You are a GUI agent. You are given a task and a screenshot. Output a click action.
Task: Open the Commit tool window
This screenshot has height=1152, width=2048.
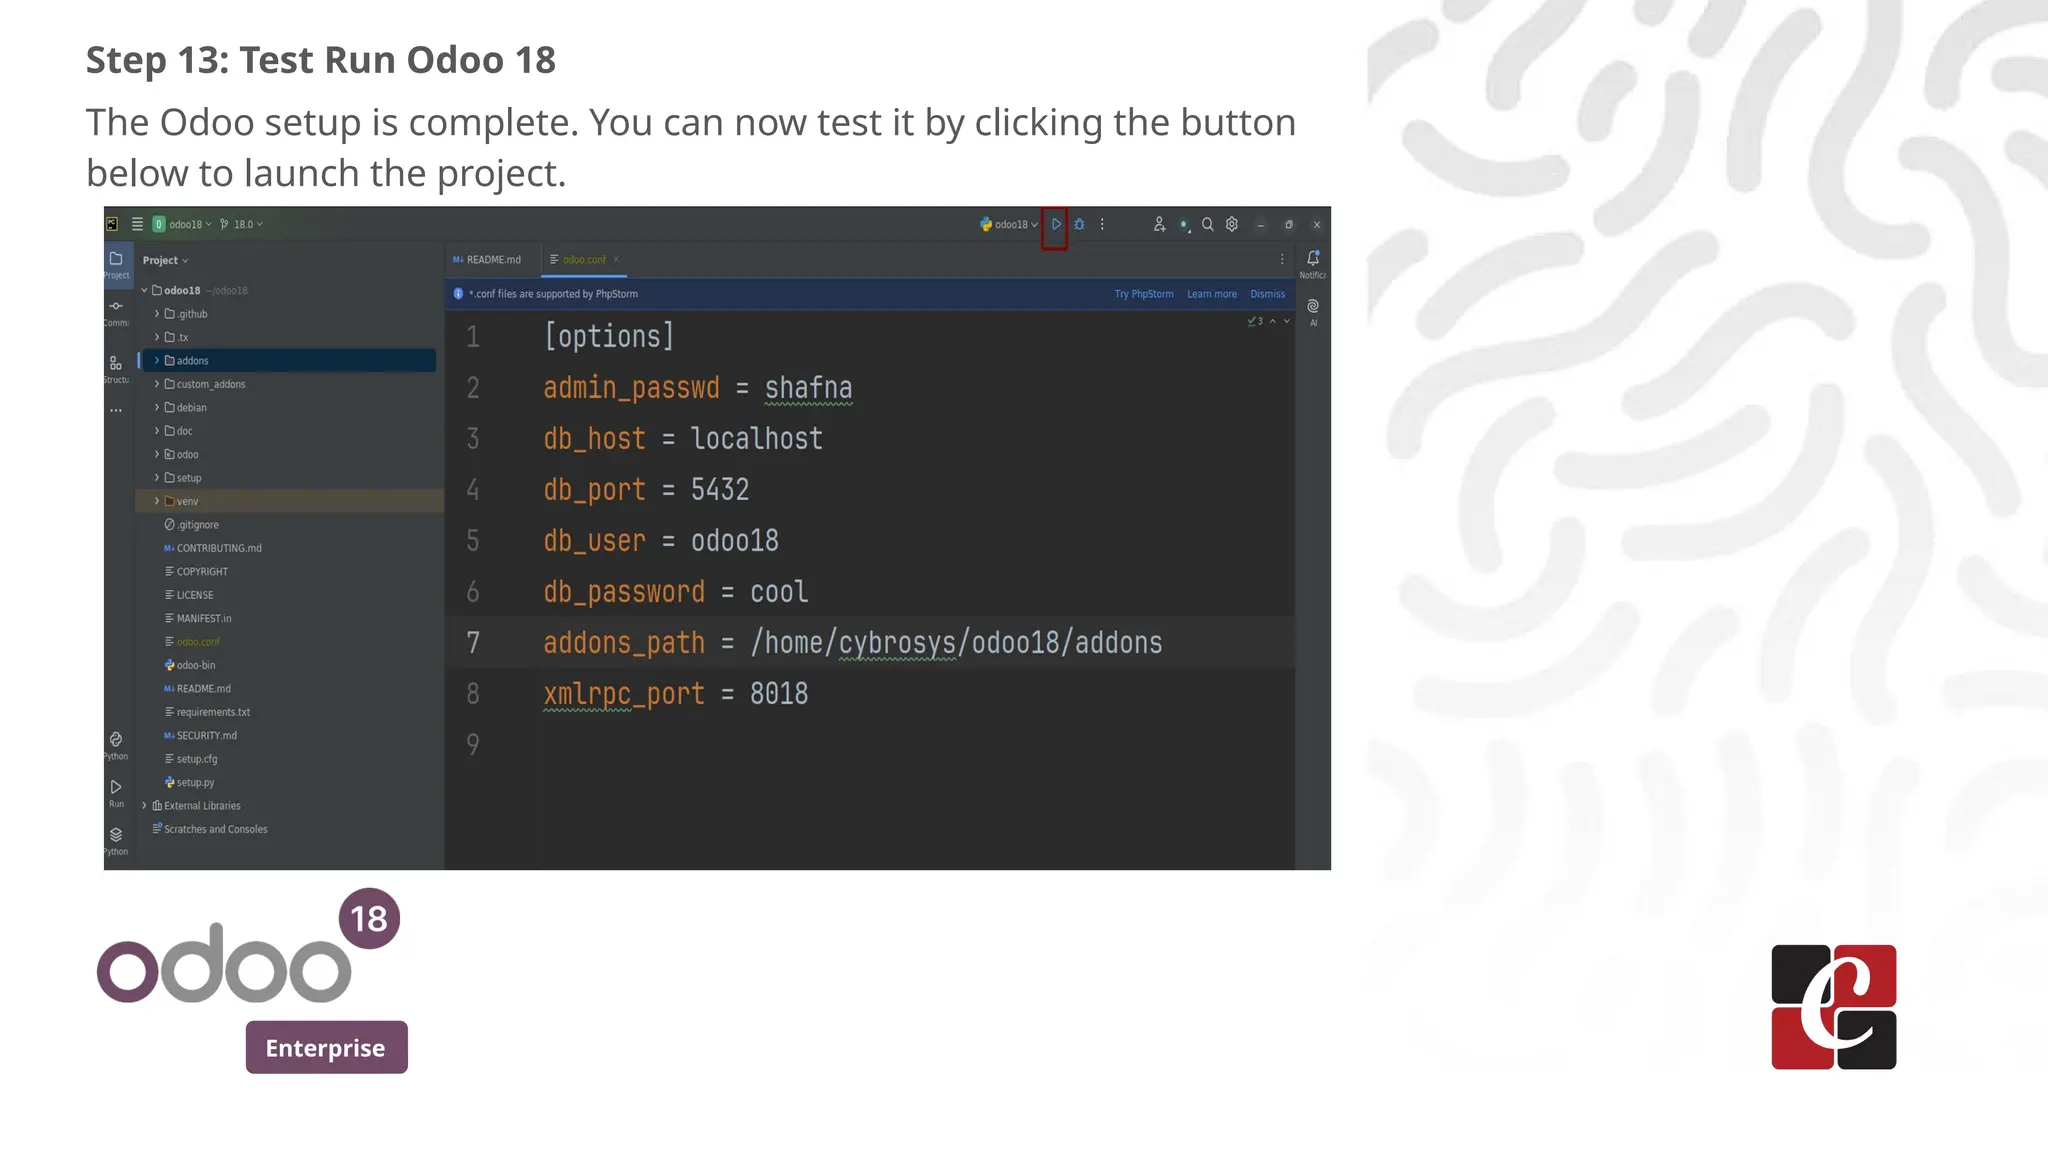click(116, 307)
